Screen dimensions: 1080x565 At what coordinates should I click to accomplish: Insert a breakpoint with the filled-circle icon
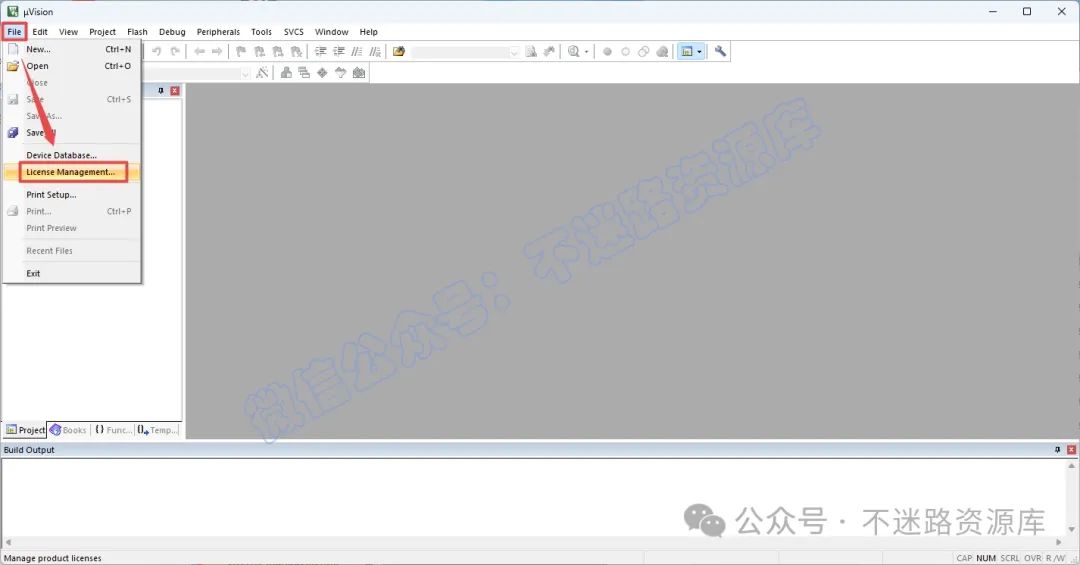pos(607,52)
